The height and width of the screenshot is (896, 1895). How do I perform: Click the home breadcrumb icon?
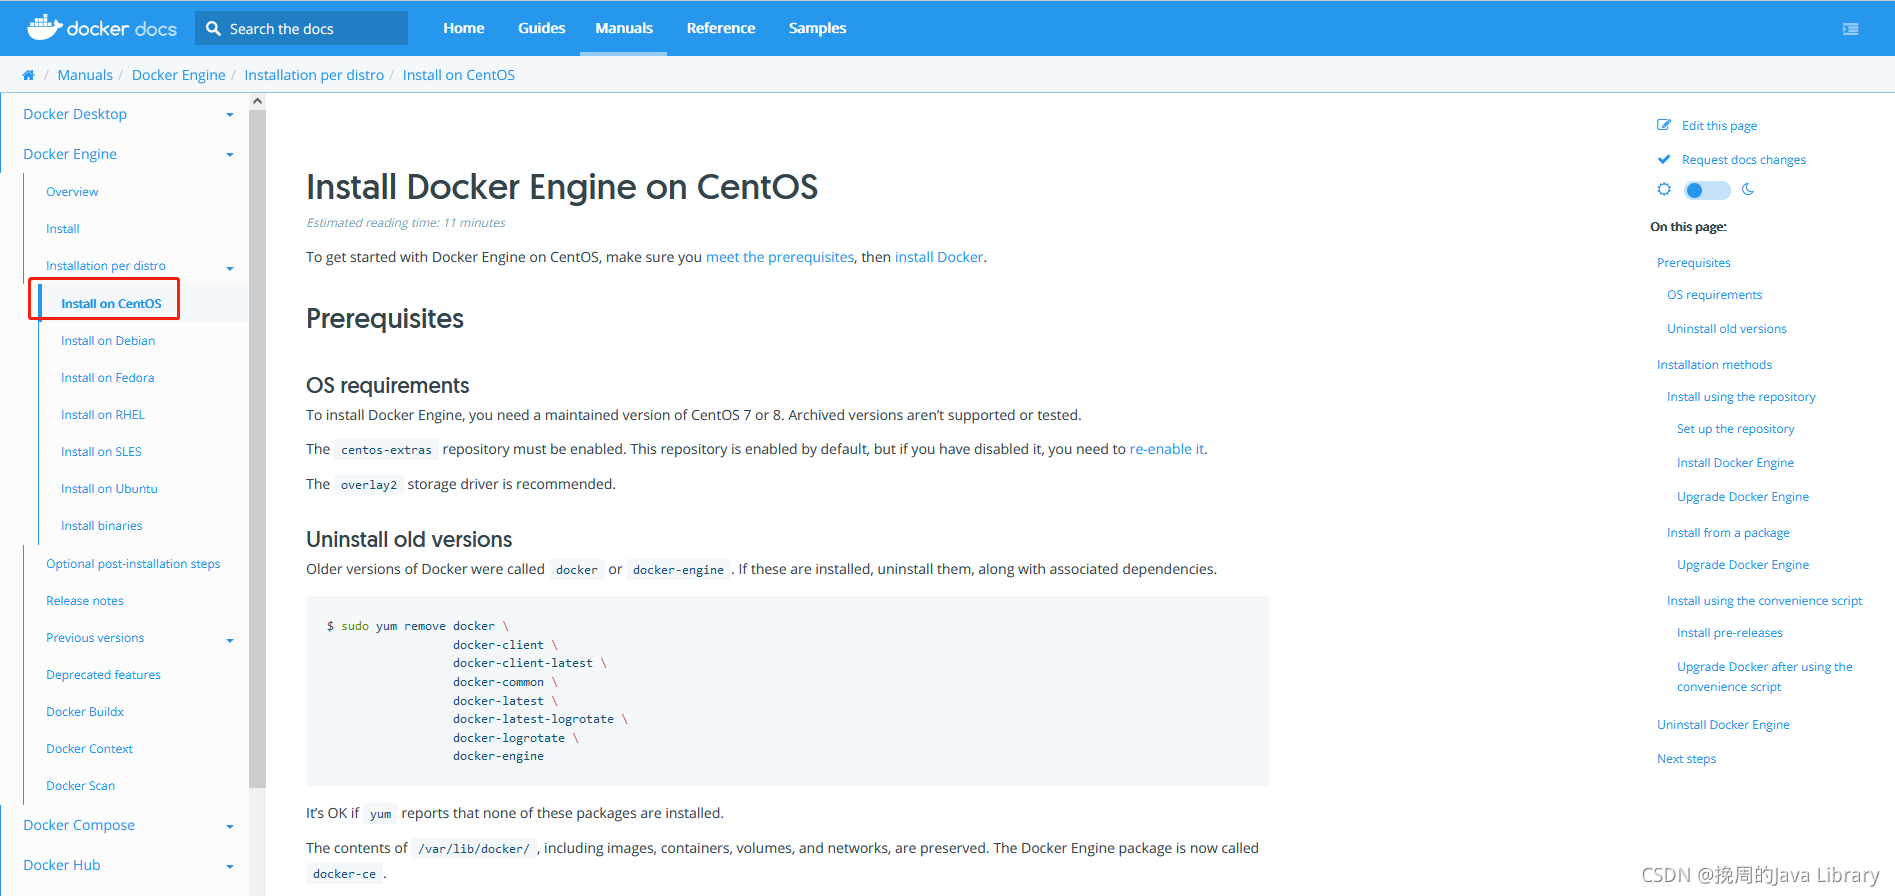click(28, 75)
